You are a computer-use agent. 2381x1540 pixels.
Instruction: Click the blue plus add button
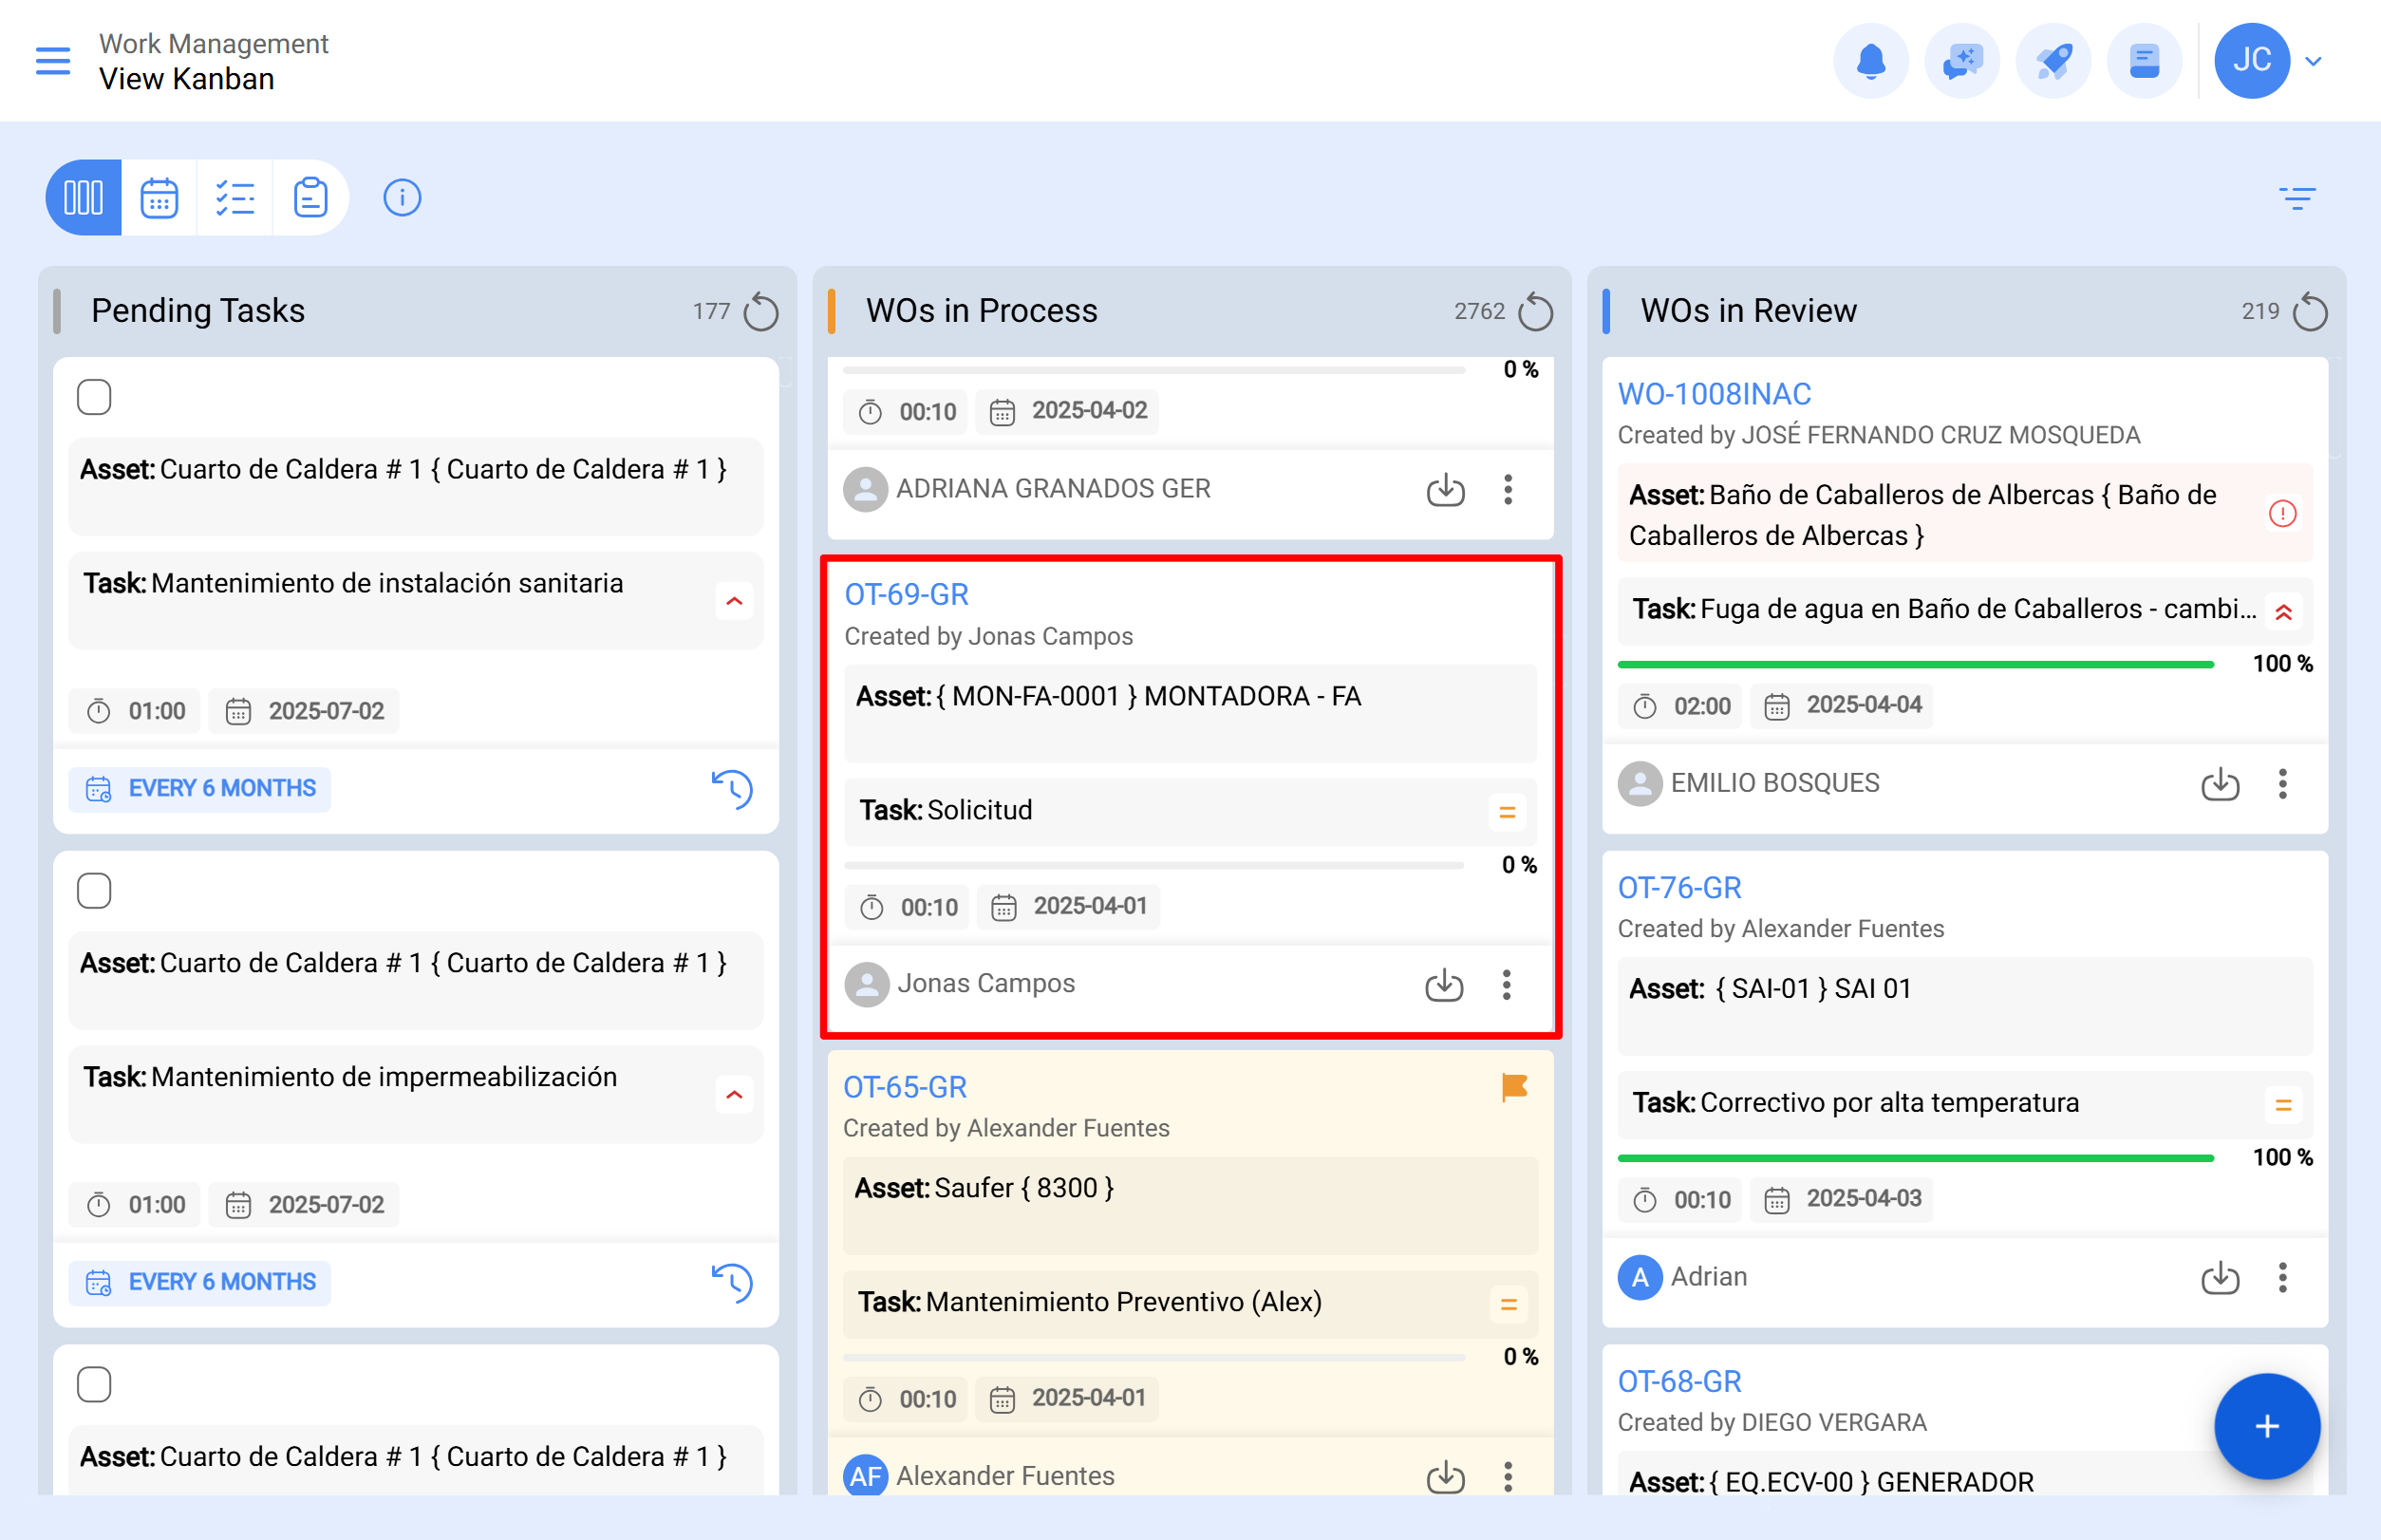pos(2266,1426)
